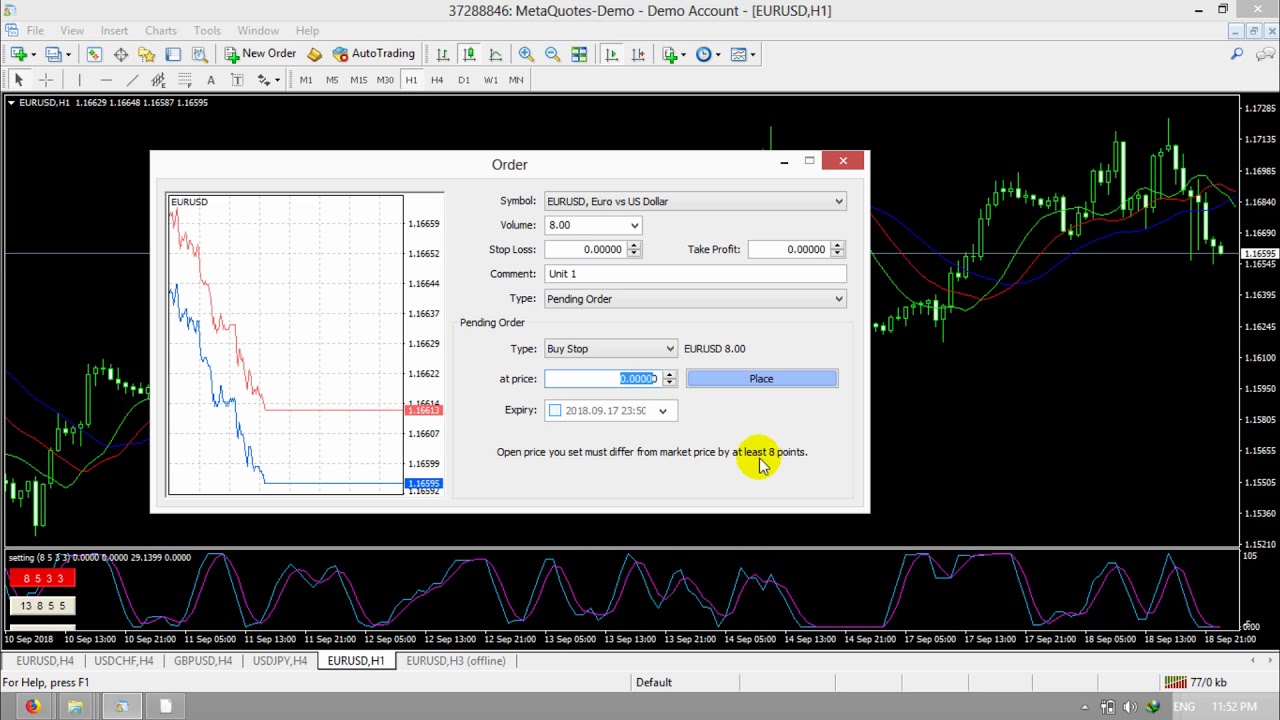Select the text A tool
1280x720 pixels.
210,80
